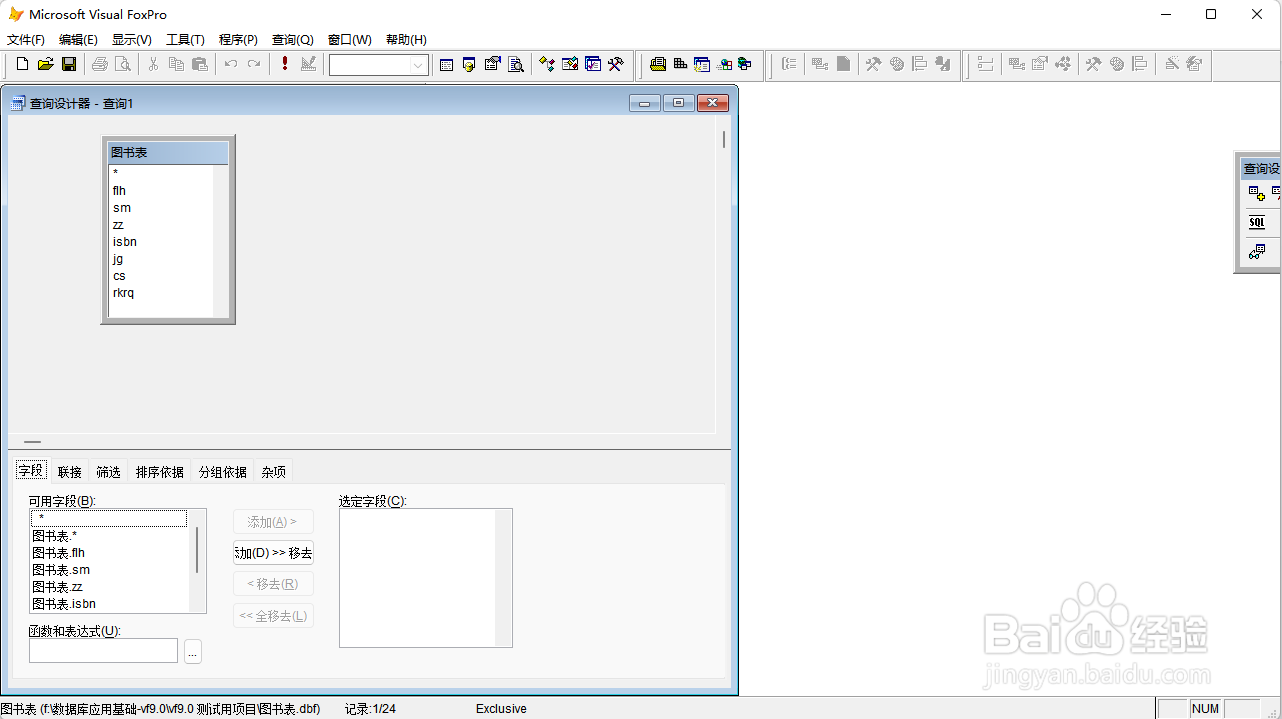This screenshot has height=719, width=1282.
Task: Click the Print icon in toolbar
Action: [x=99, y=64]
